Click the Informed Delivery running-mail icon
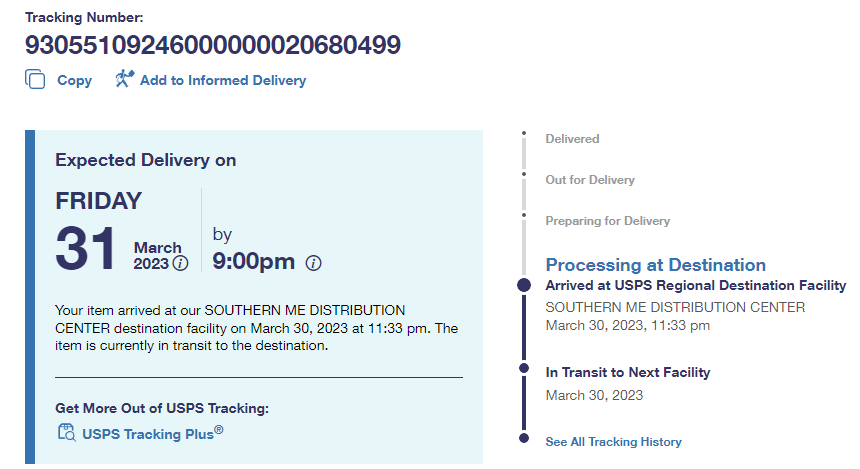The height and width of the screenshot is (469, 860). (x=124, y=79)
